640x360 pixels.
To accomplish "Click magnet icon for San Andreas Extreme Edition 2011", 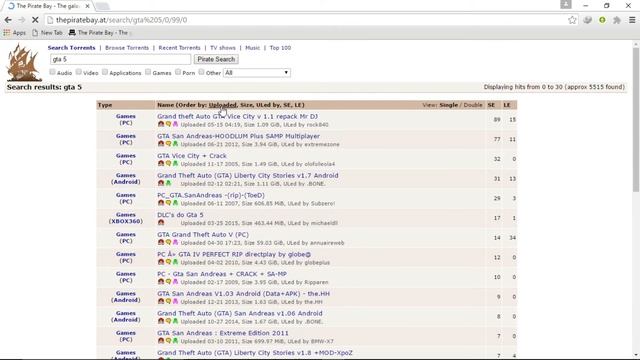I will coord(161,341).
